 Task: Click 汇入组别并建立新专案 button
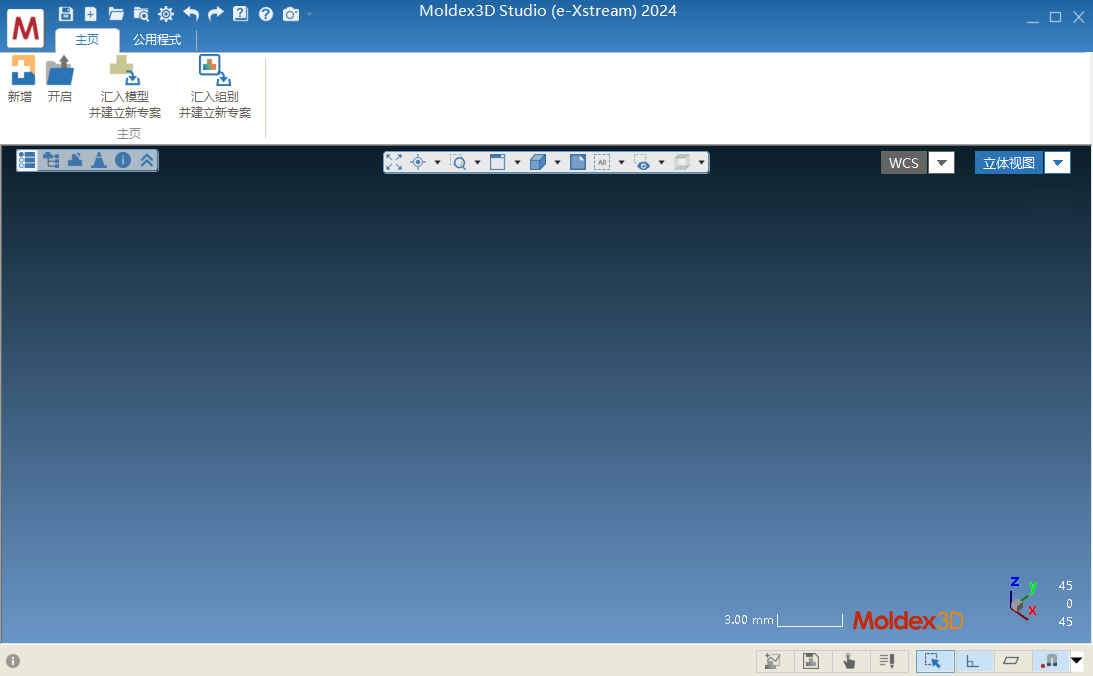pyautogui.click(x=215, y=87)
